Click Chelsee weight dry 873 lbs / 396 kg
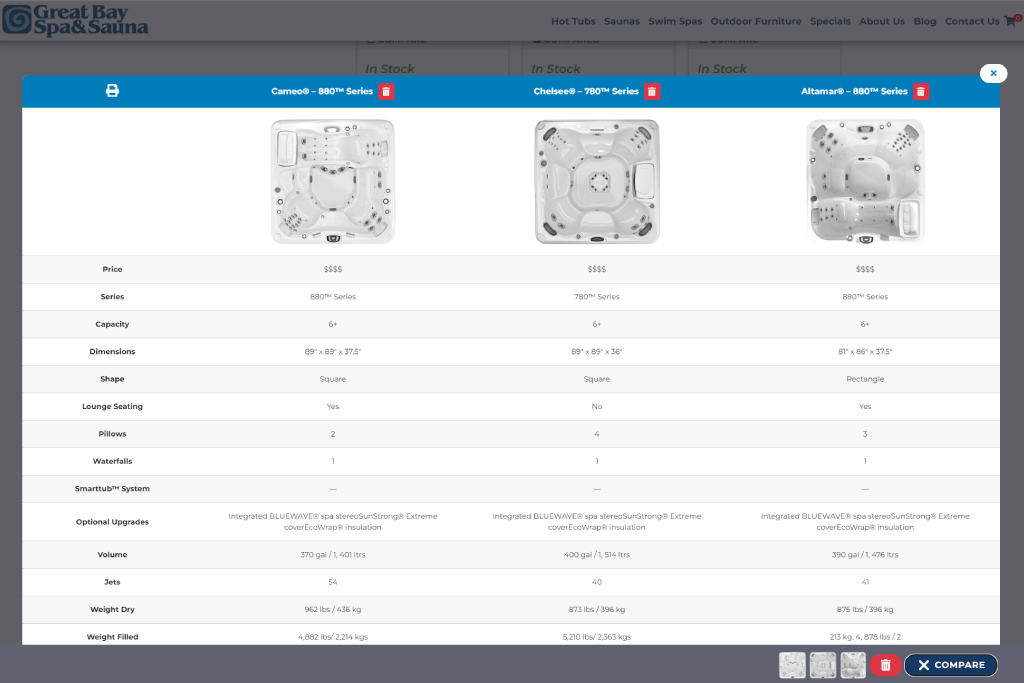 [597, 609]
